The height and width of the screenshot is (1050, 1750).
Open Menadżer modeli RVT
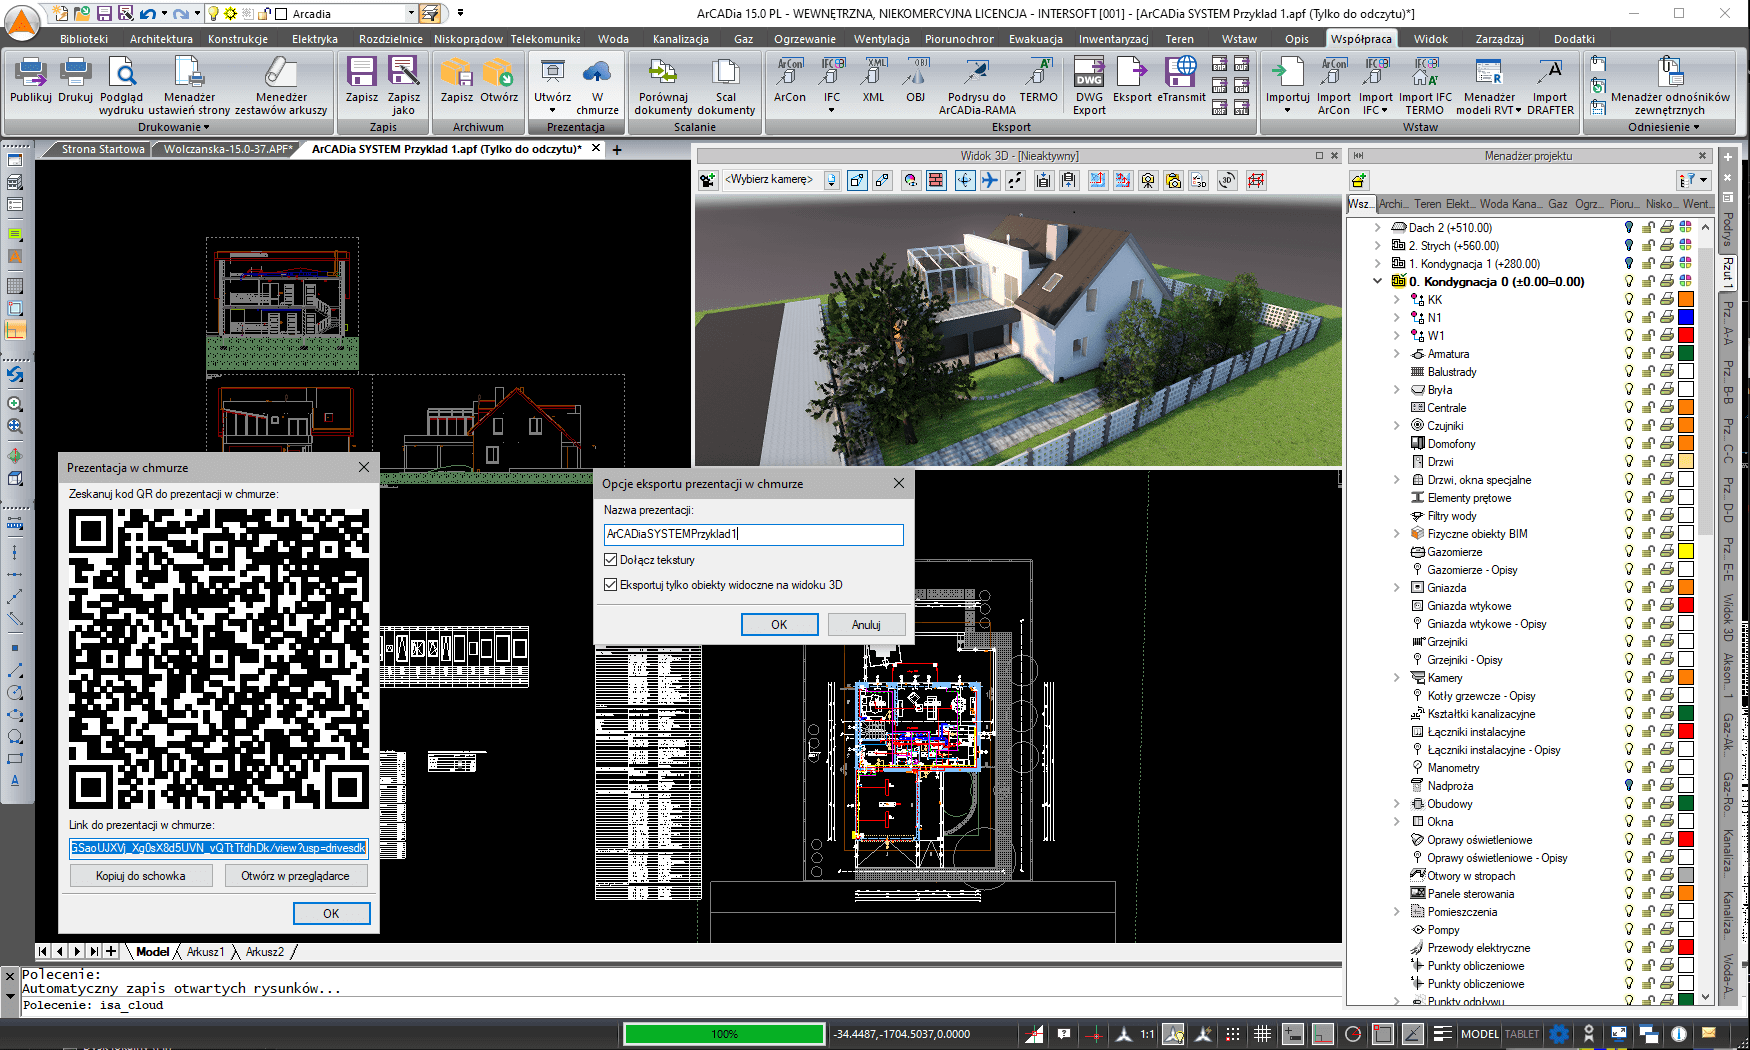coord(1489,86)
